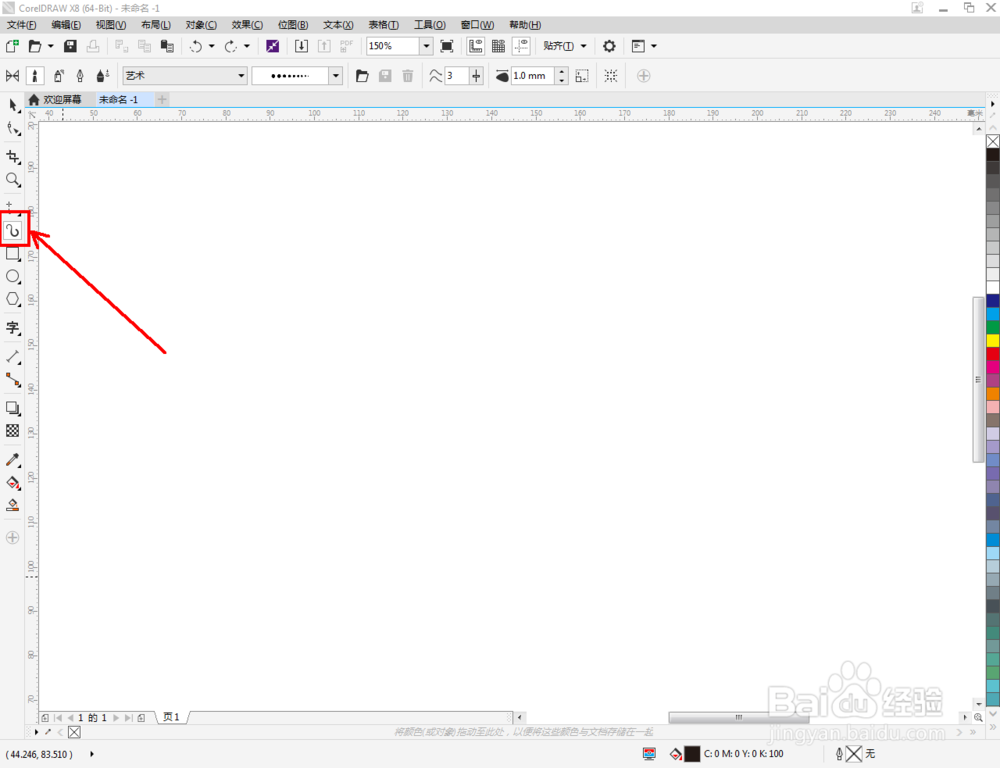Open the 编辑(E) menu
The image size is (1000, 768).
pos(66,25)
